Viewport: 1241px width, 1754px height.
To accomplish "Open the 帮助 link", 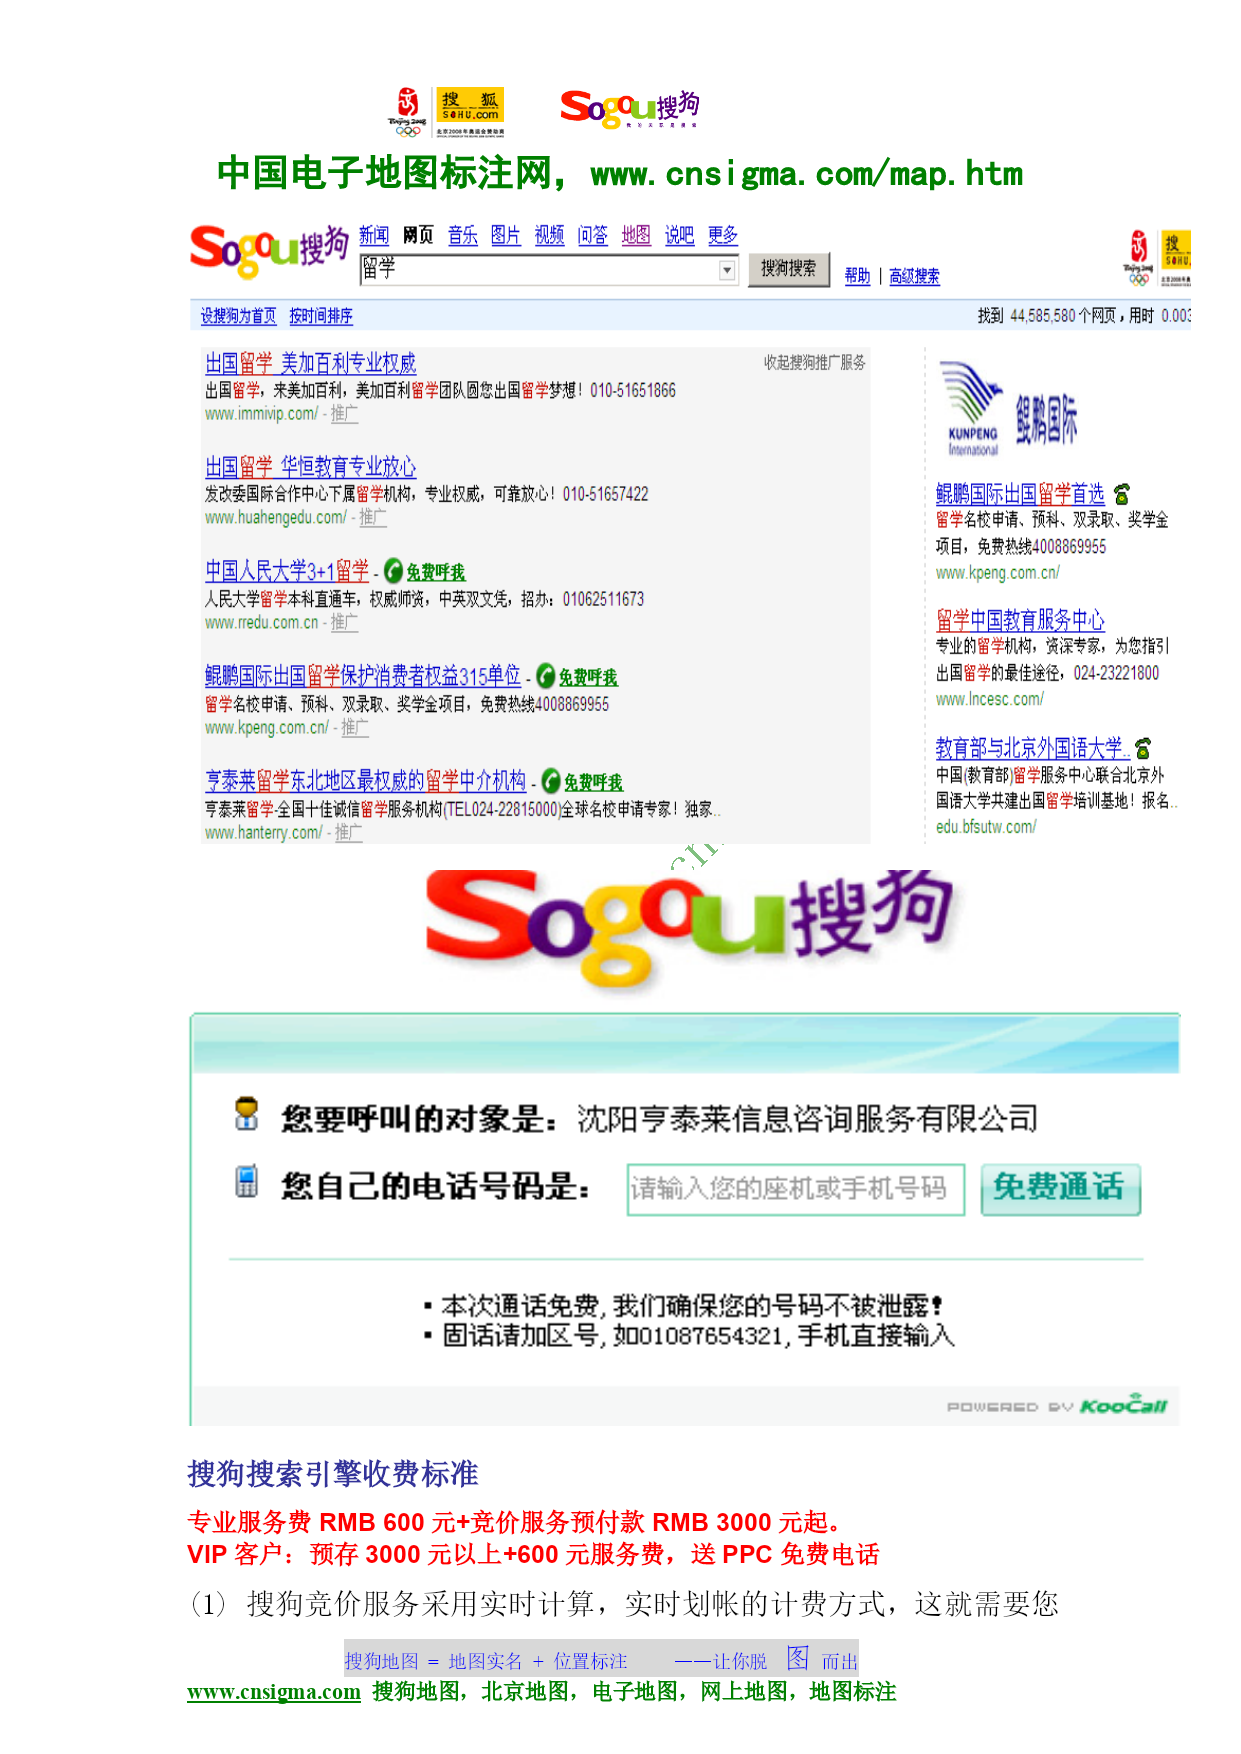I will pyautogui.click(x=857, y=276).
